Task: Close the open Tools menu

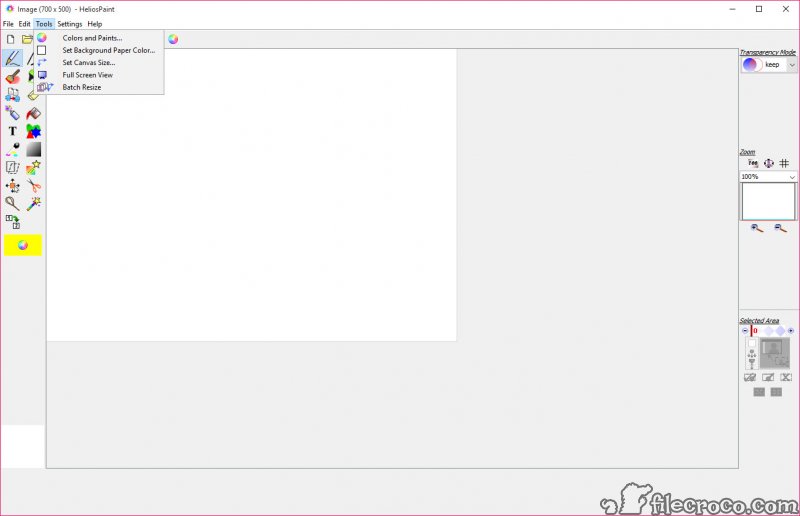Action: click(x=44, y=24)
